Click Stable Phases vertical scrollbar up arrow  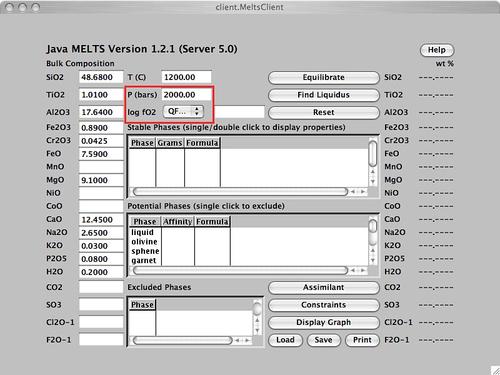click(x=373, y=172)
